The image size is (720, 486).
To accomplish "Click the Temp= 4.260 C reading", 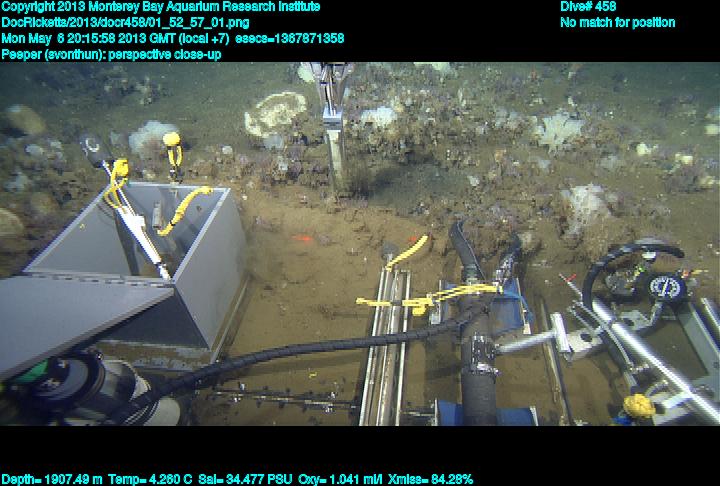I will pyautogui.click(x=150, y=479).
